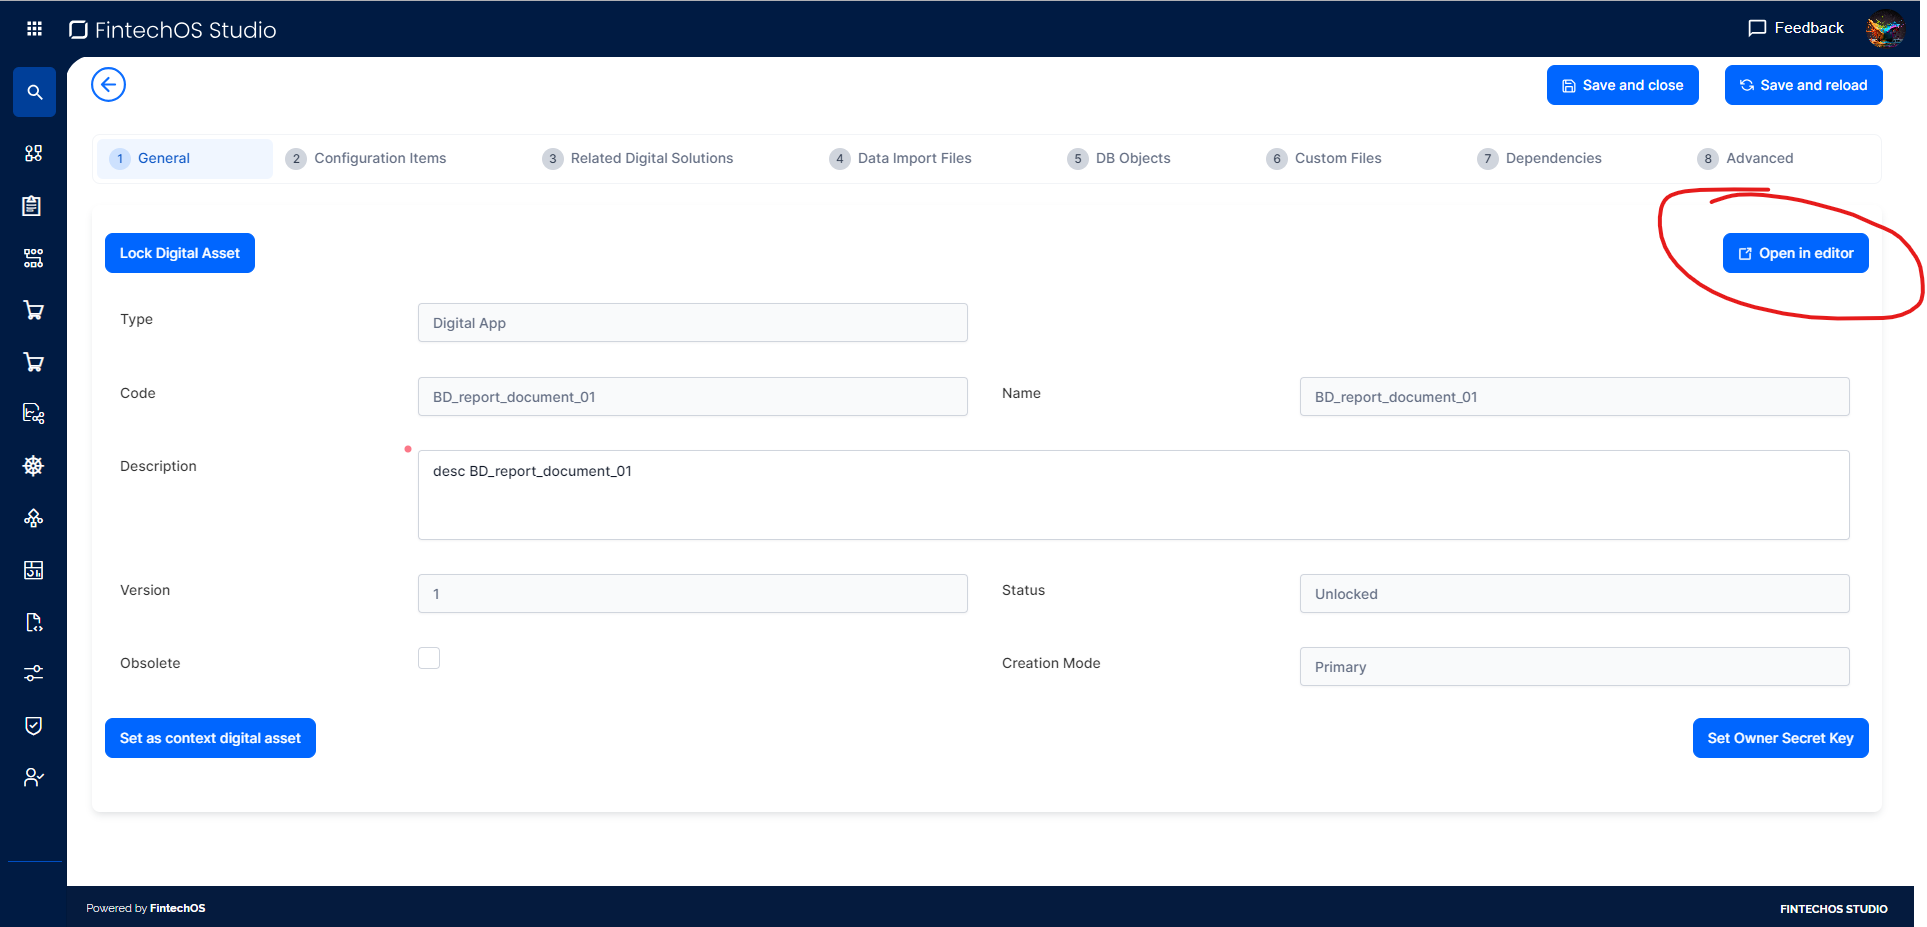Click the user avatar in top bar

click(1884, 29)
